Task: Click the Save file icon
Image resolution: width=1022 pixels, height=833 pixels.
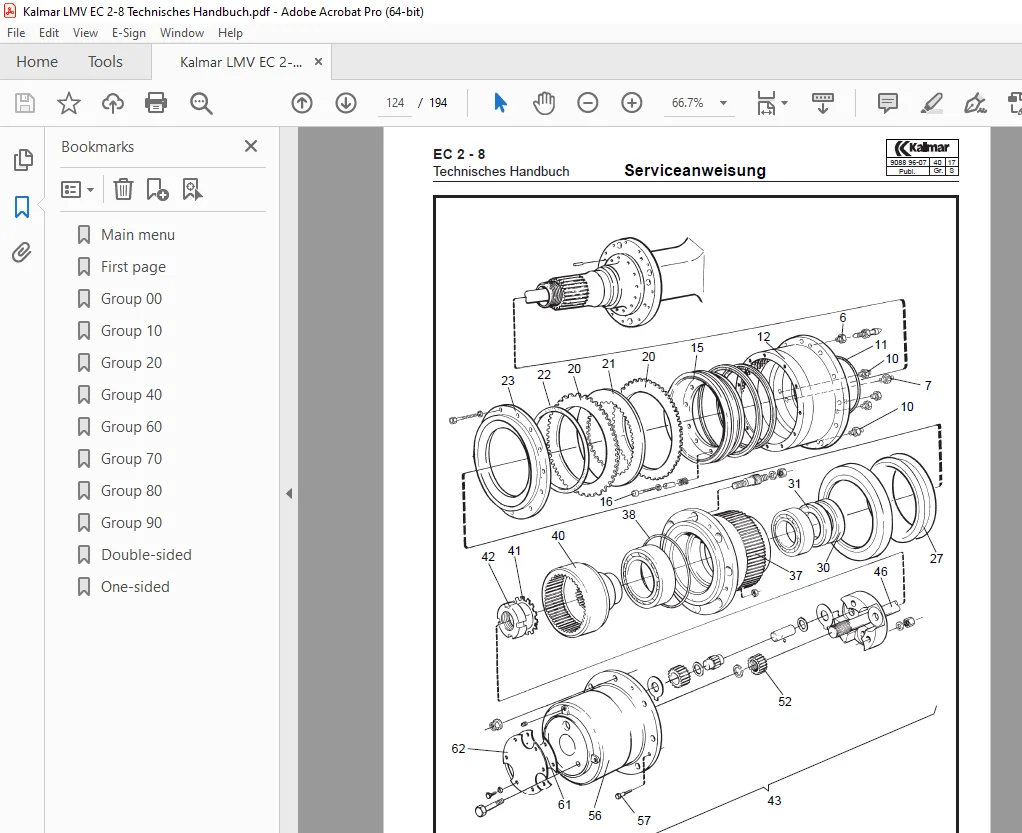Action: click(x=25, y=103)
